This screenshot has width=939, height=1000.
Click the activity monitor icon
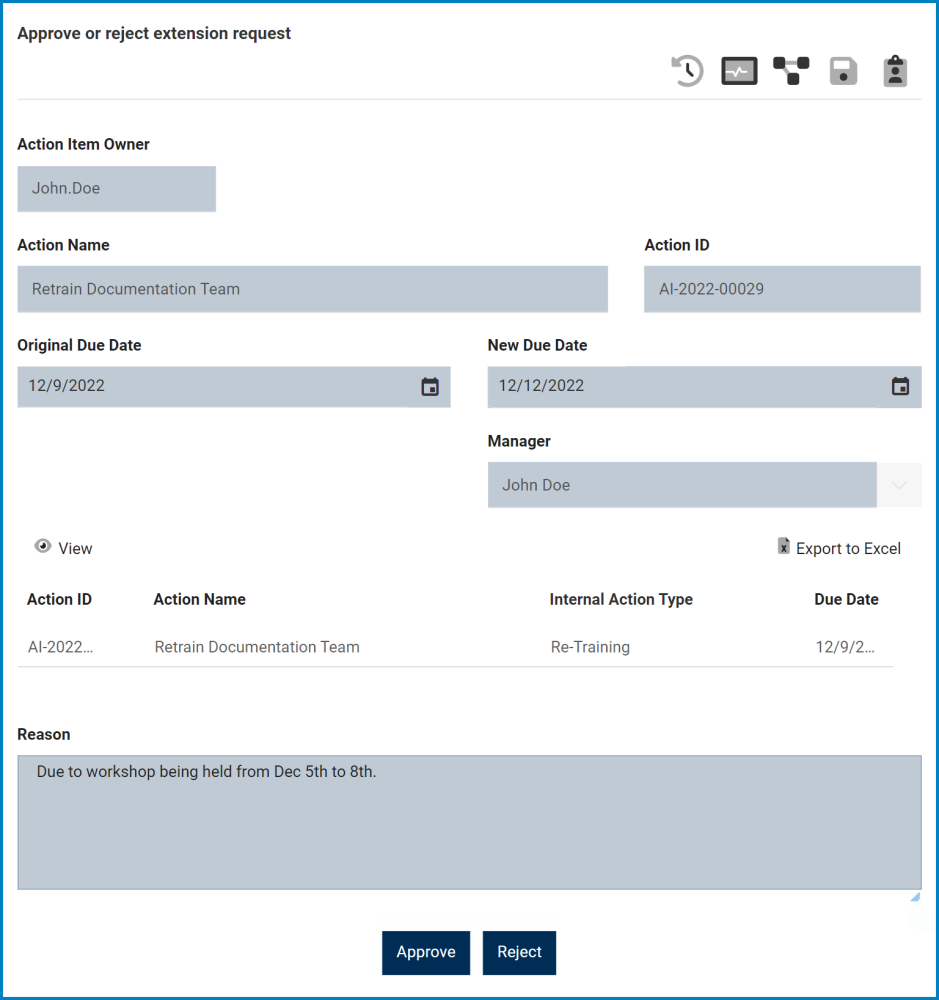(739, 70)
